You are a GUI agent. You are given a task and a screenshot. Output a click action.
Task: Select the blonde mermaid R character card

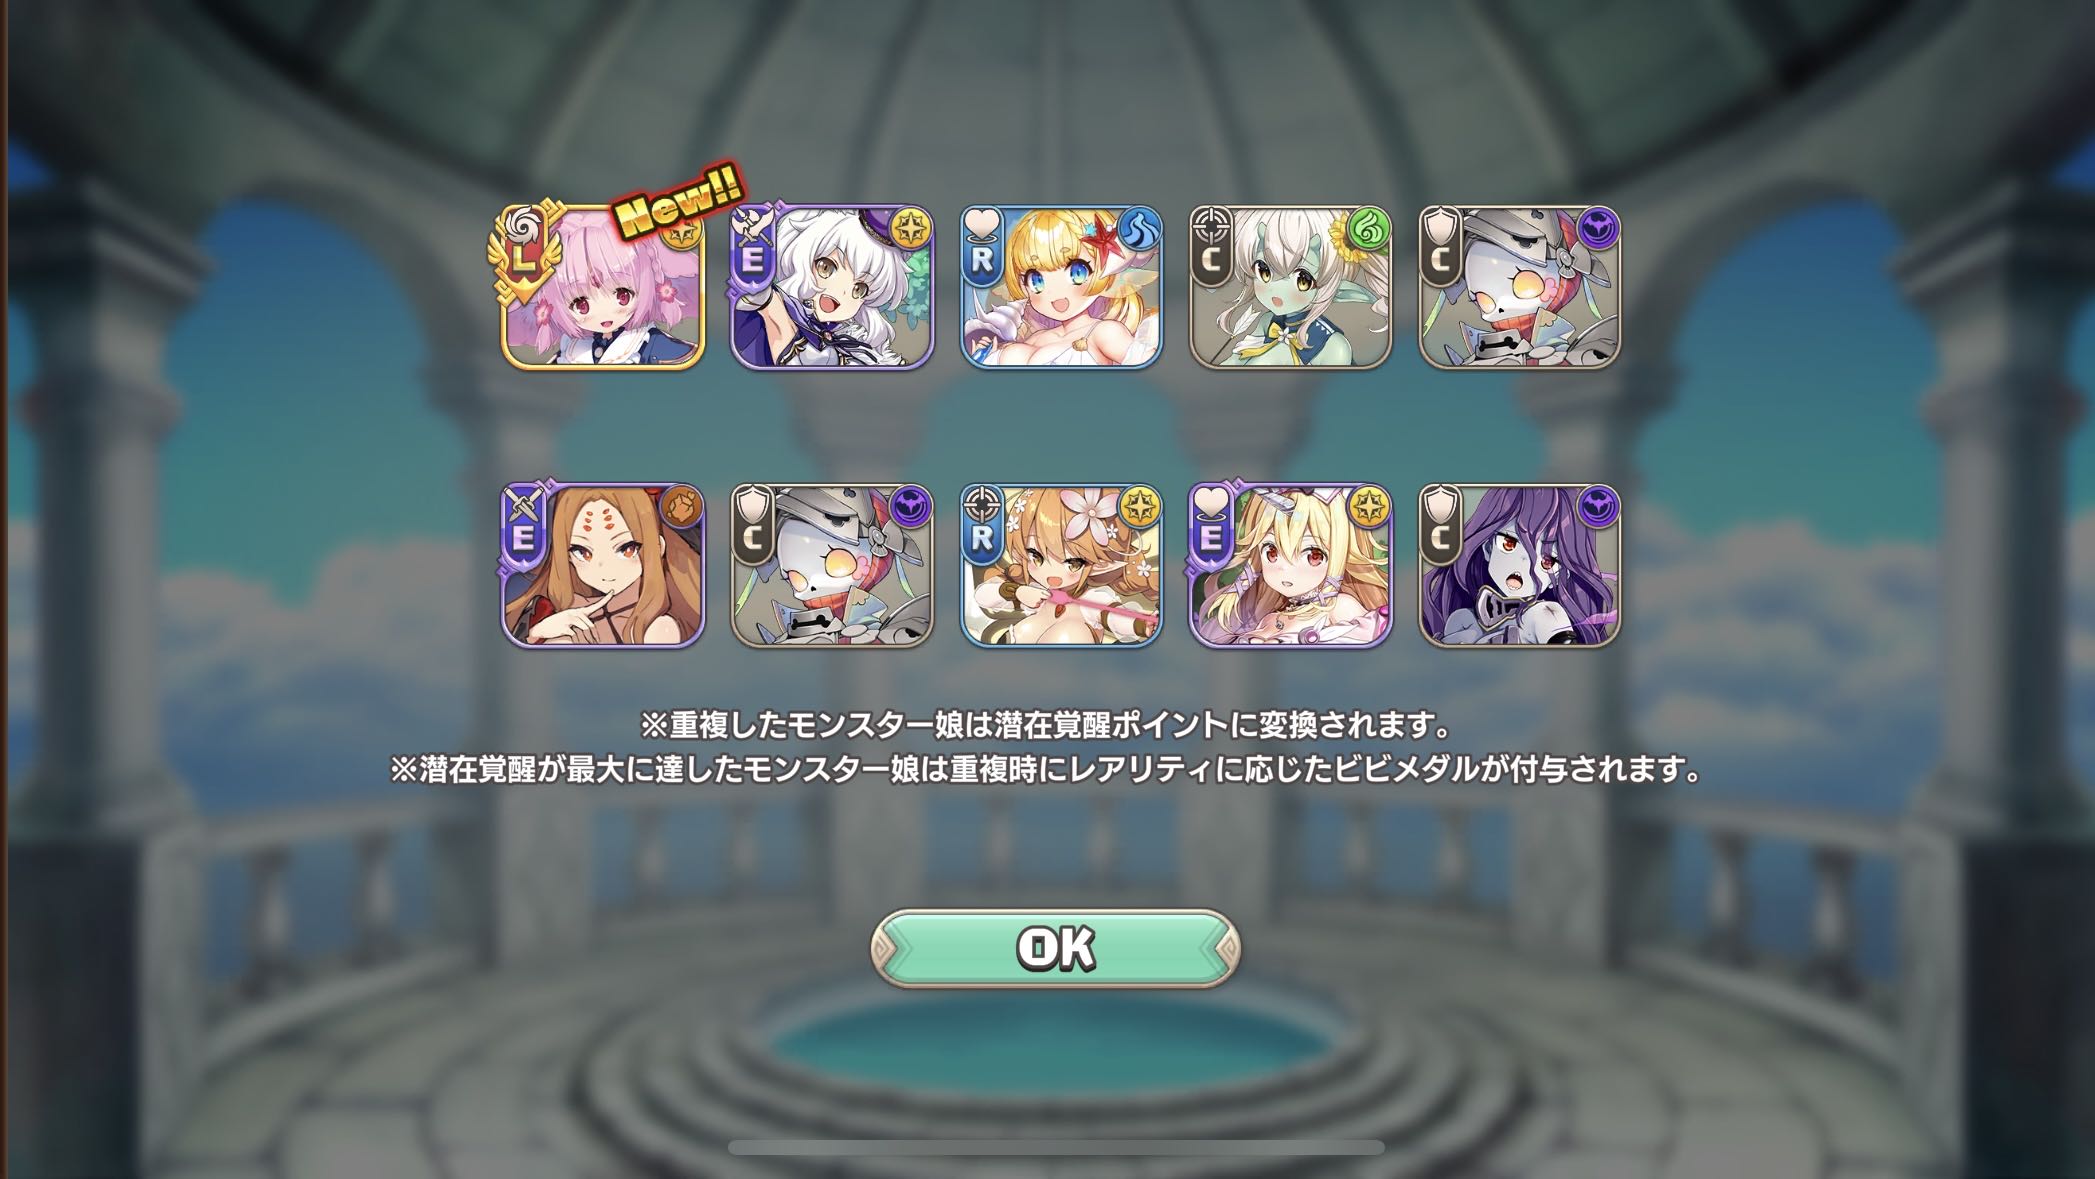(1061, 287)
